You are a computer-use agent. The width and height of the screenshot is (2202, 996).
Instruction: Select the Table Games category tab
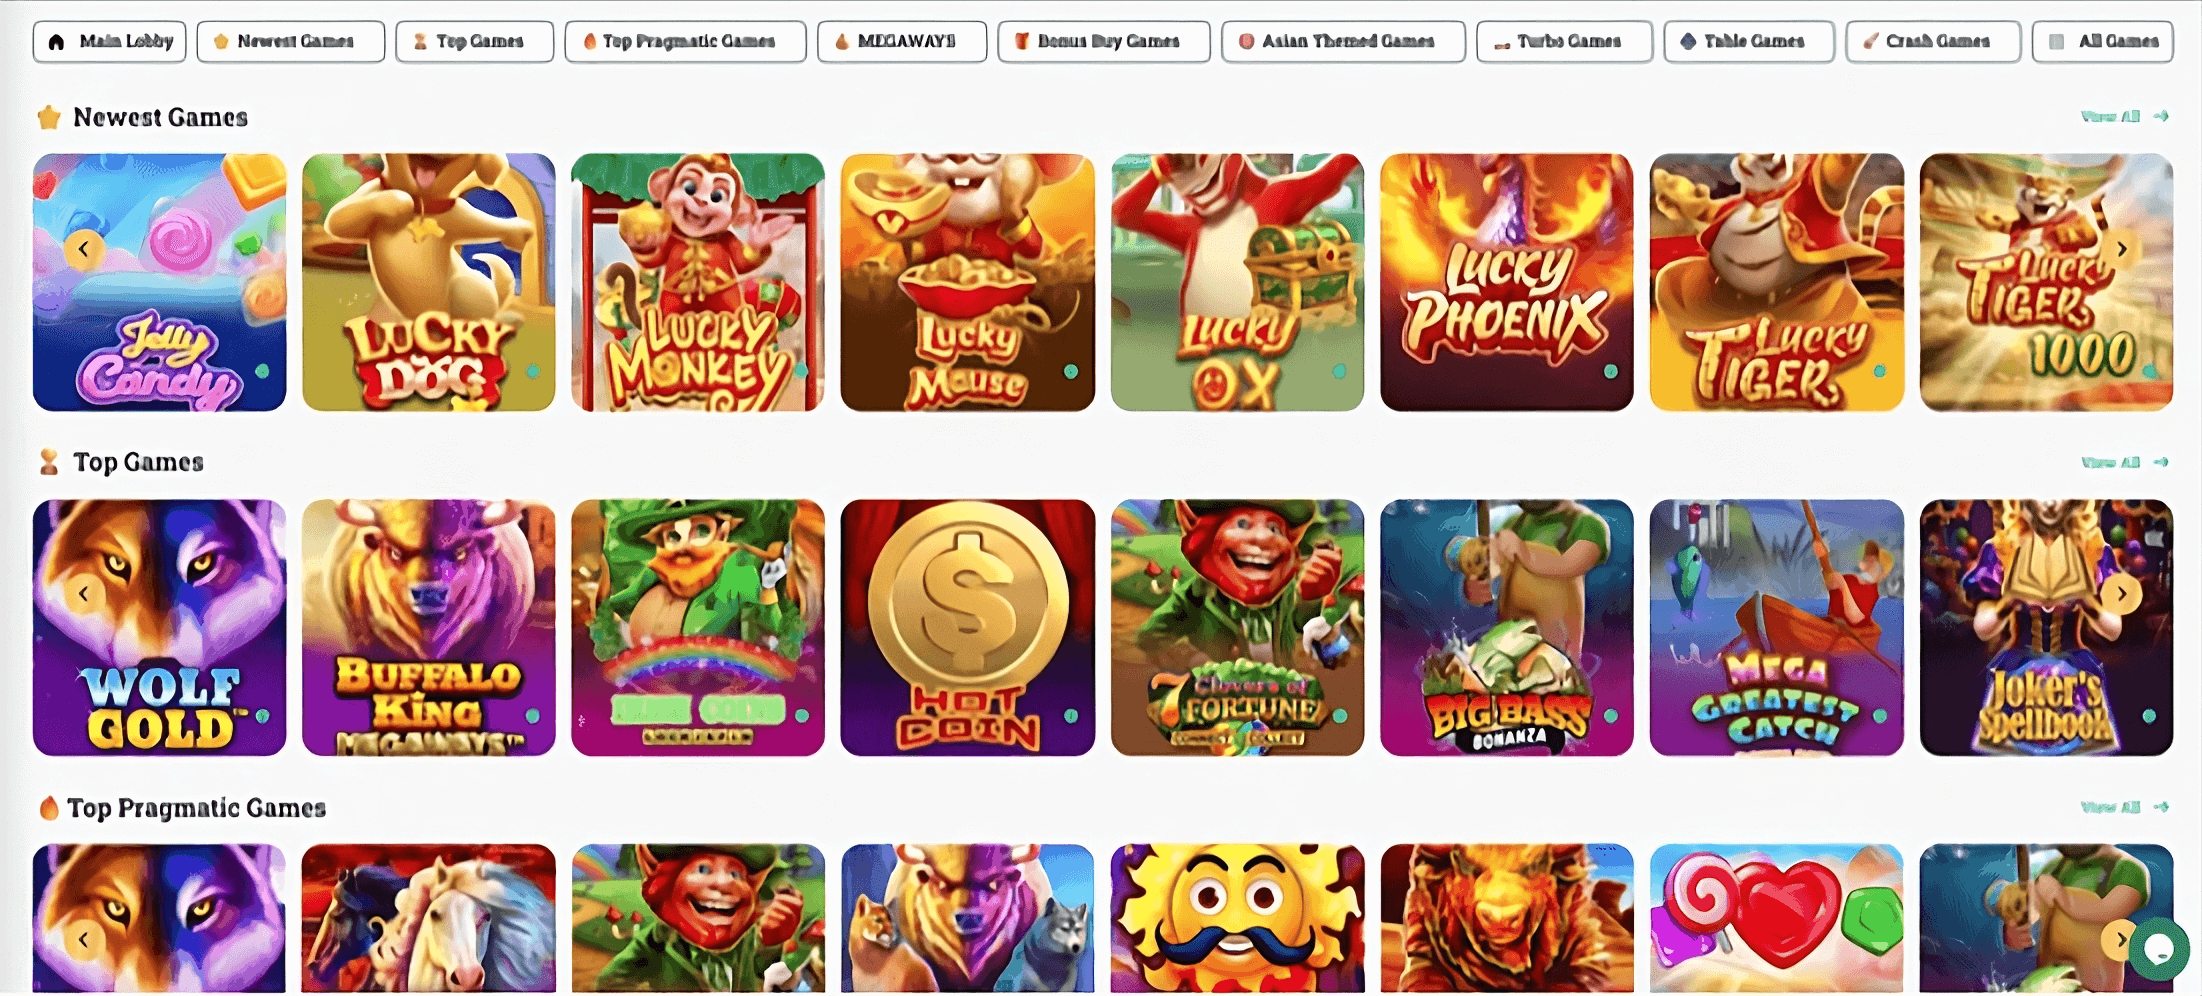(1748, 41)
